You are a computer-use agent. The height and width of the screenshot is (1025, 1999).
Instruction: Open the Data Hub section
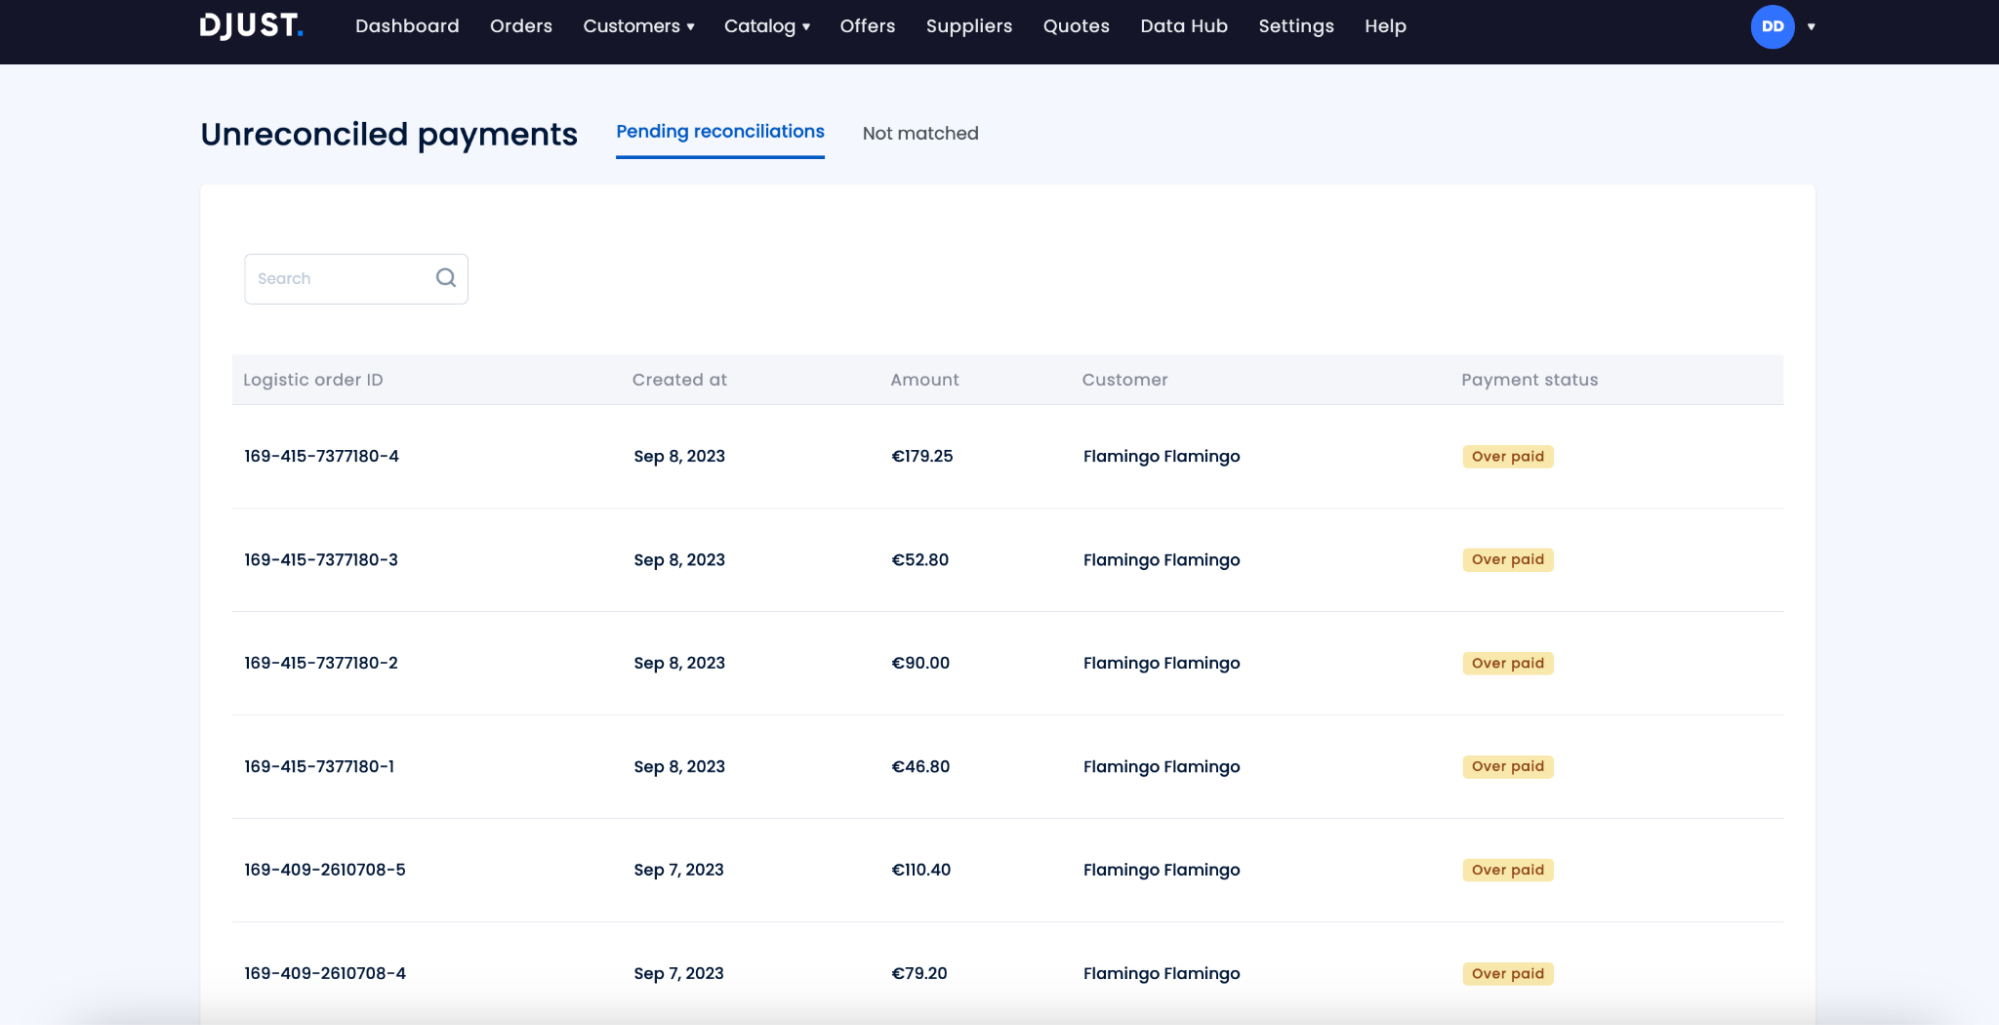[x=1183, y=26]
